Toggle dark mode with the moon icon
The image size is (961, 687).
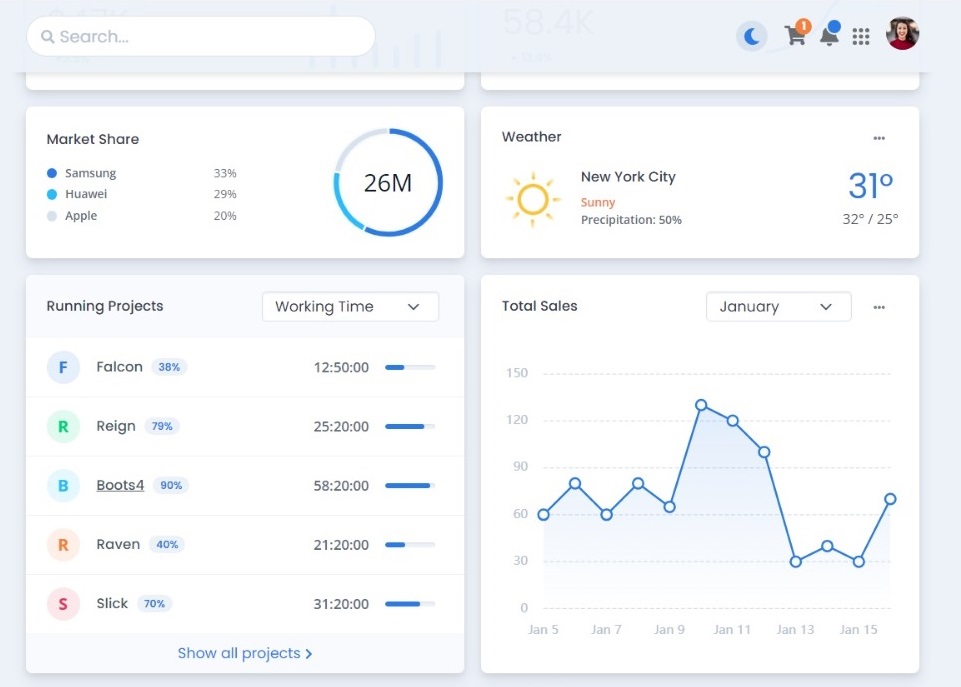pos(751,36)
